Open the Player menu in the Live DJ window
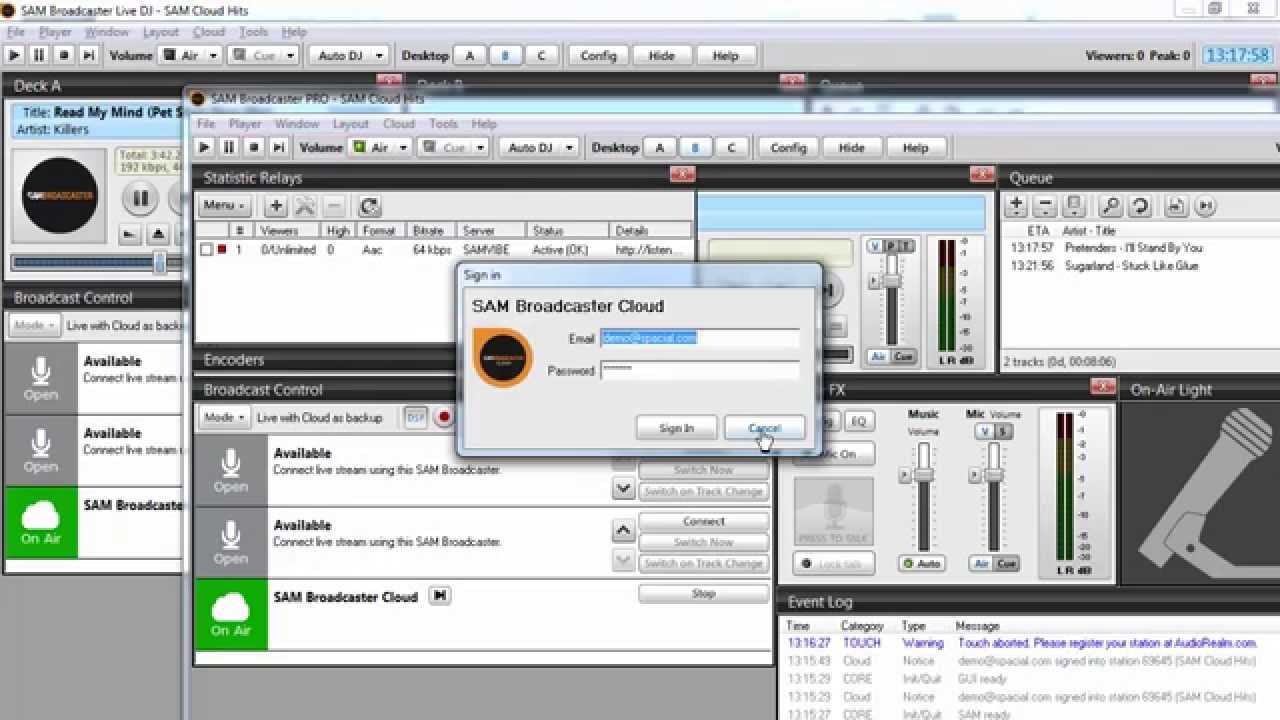 pos(55,32)
